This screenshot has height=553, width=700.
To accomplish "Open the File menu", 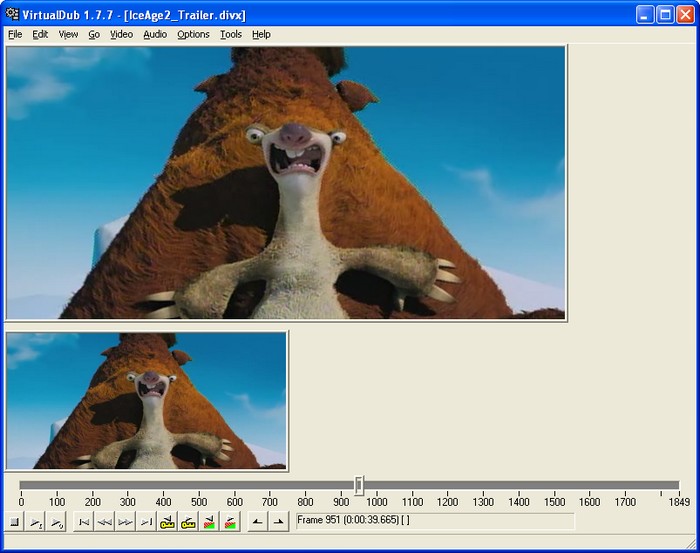I will tap(15, 34).
